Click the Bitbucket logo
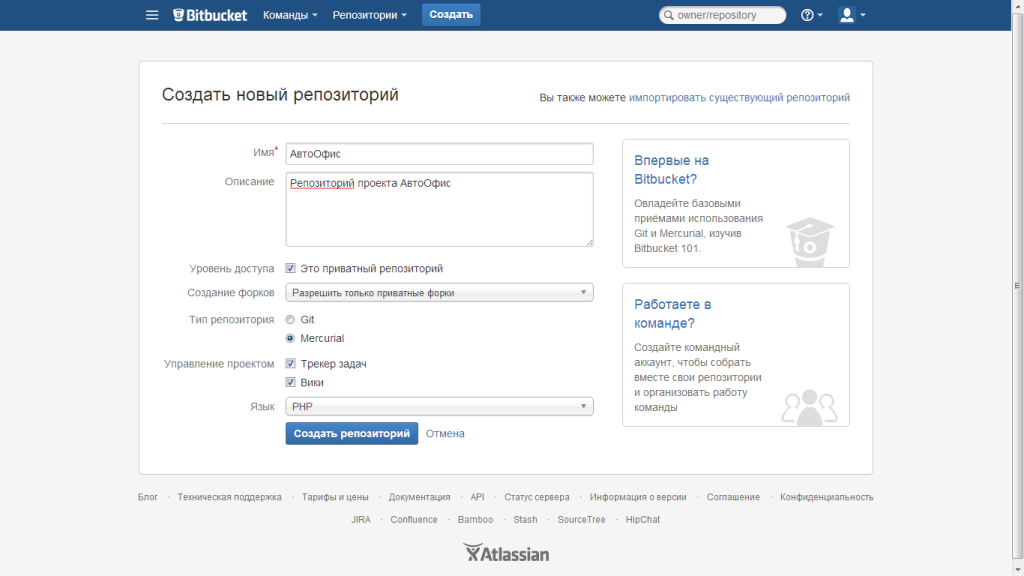This screenshot has width=1024, height=576. (x=209, y=14)
